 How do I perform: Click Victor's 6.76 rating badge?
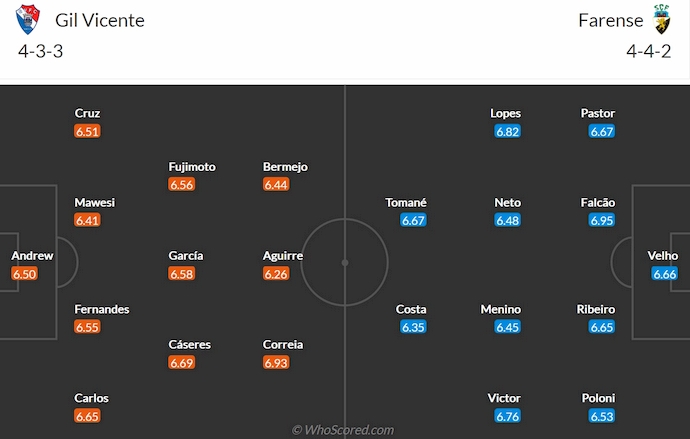point(508,416)
